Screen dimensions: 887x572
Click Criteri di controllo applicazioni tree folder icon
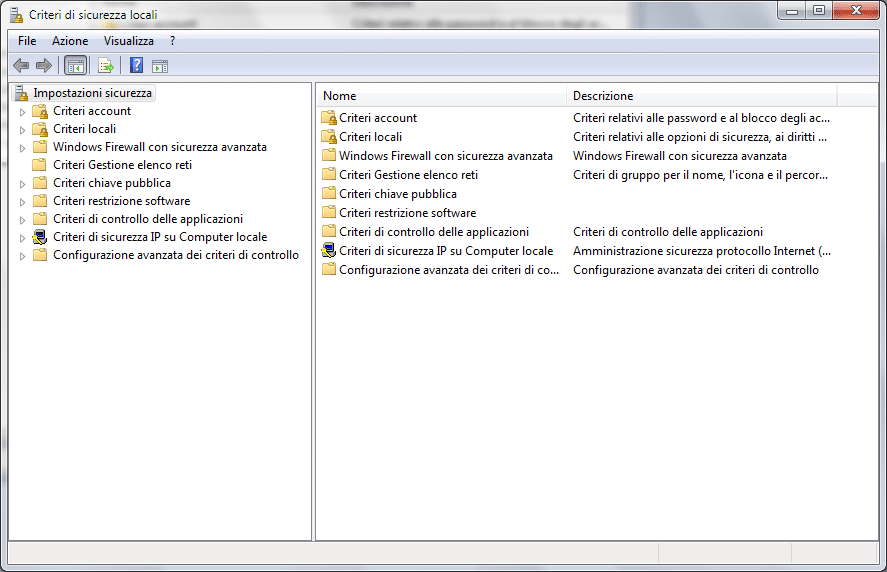tap(40, 219)
